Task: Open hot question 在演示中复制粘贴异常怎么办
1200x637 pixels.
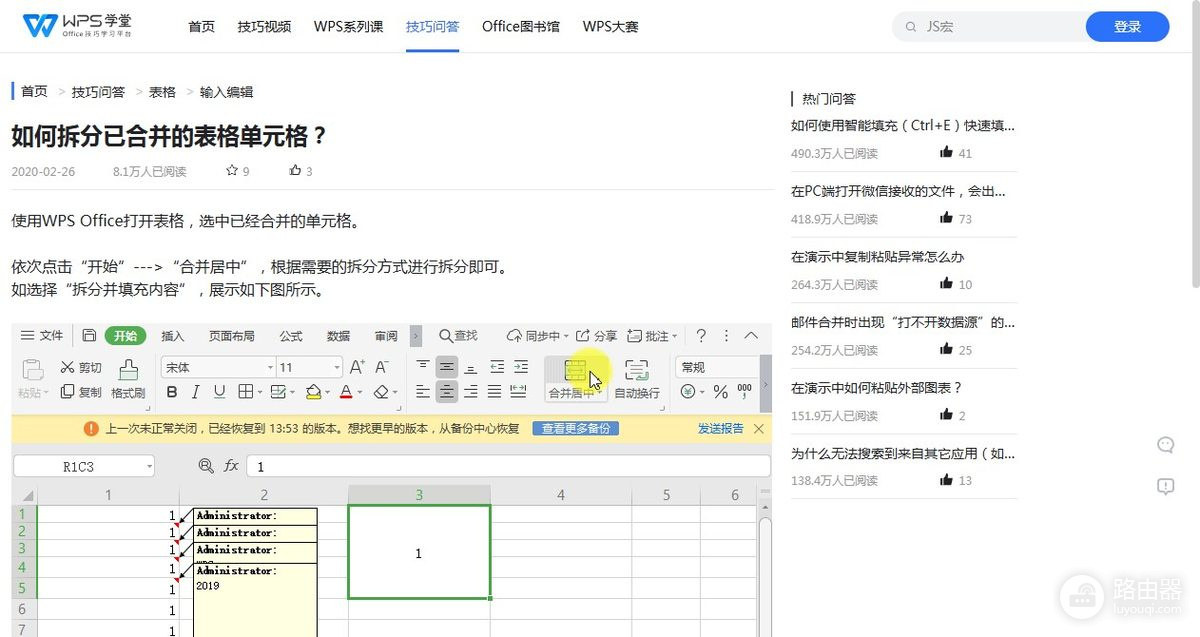Action: coord(877,256)
